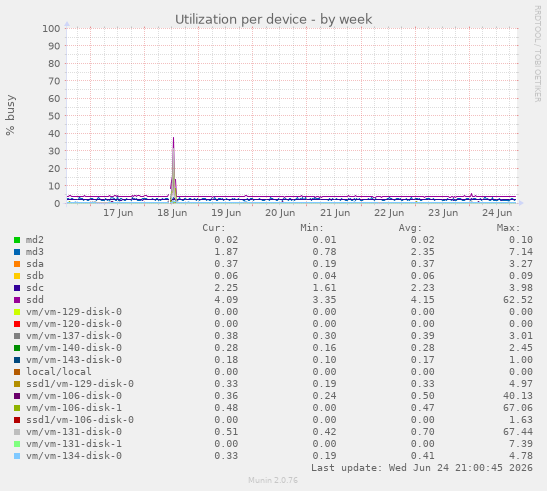Click the vm/vm-106-disk-1 legend swatch

(17, 408)
